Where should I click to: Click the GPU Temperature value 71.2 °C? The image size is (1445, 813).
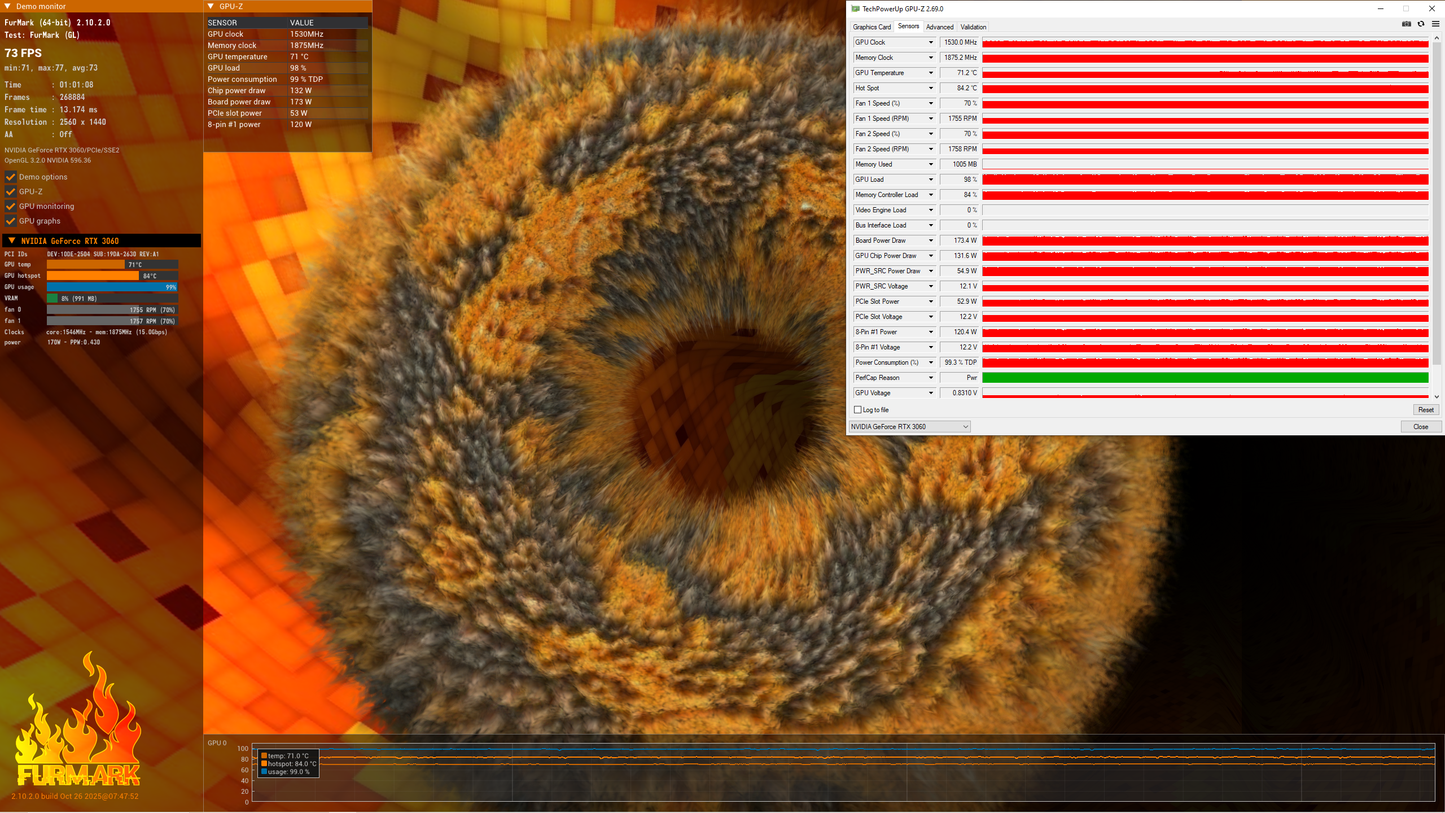pyautogui.click(x=959, y=73)
